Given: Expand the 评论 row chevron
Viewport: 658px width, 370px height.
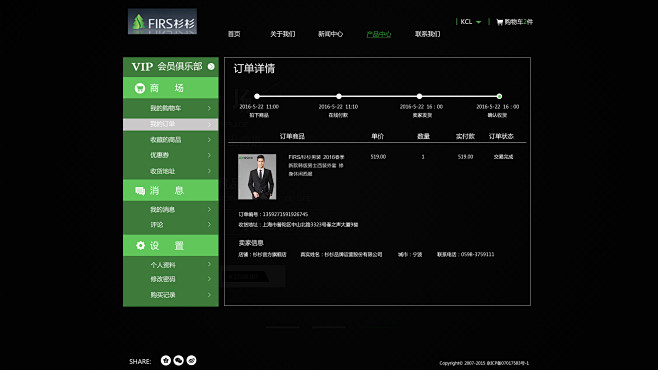Looking at the screenshot, I should point(209,225).
